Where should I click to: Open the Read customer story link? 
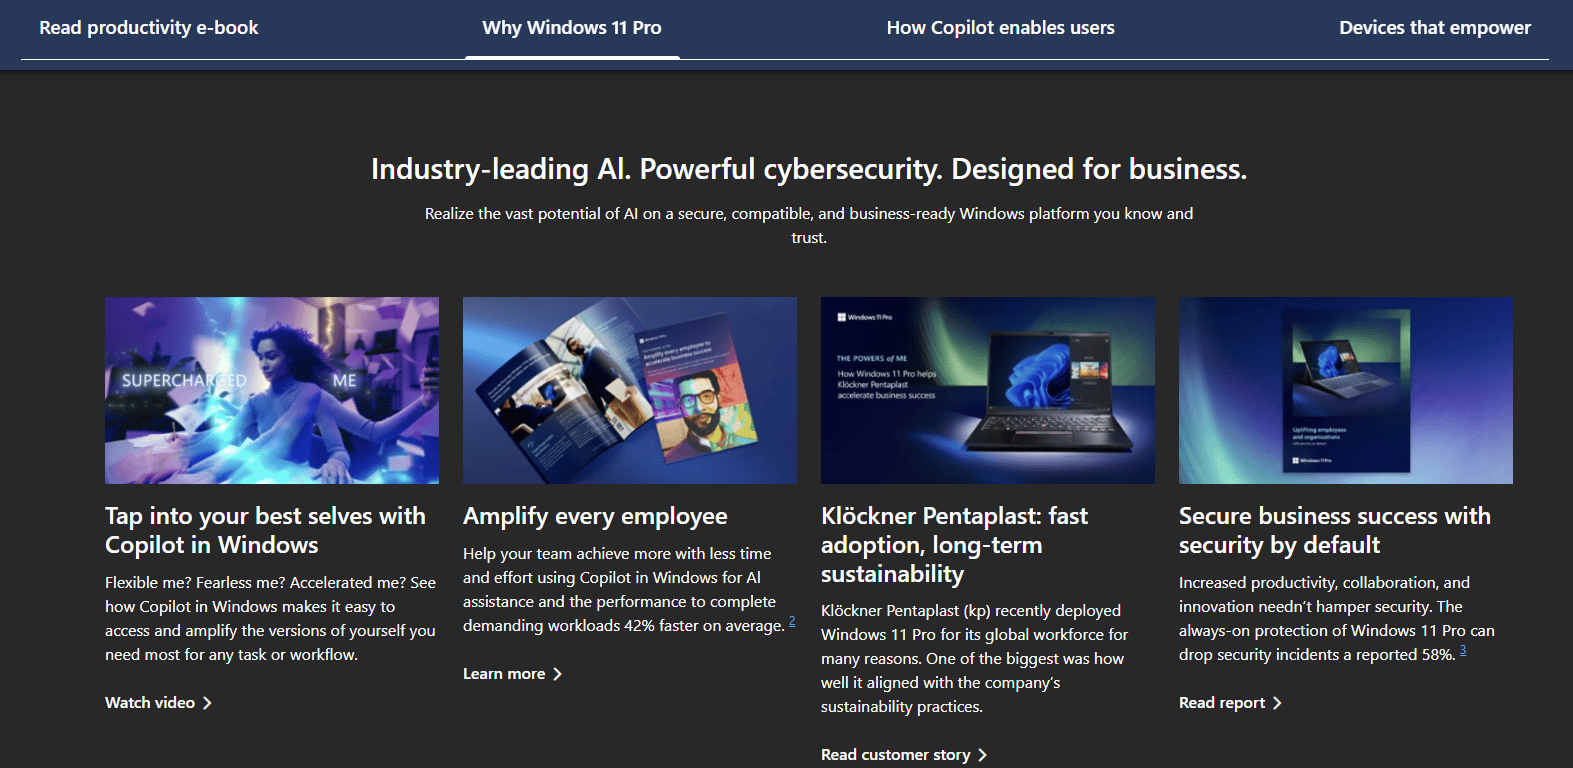pyautogui.click(x=896, y=755)
